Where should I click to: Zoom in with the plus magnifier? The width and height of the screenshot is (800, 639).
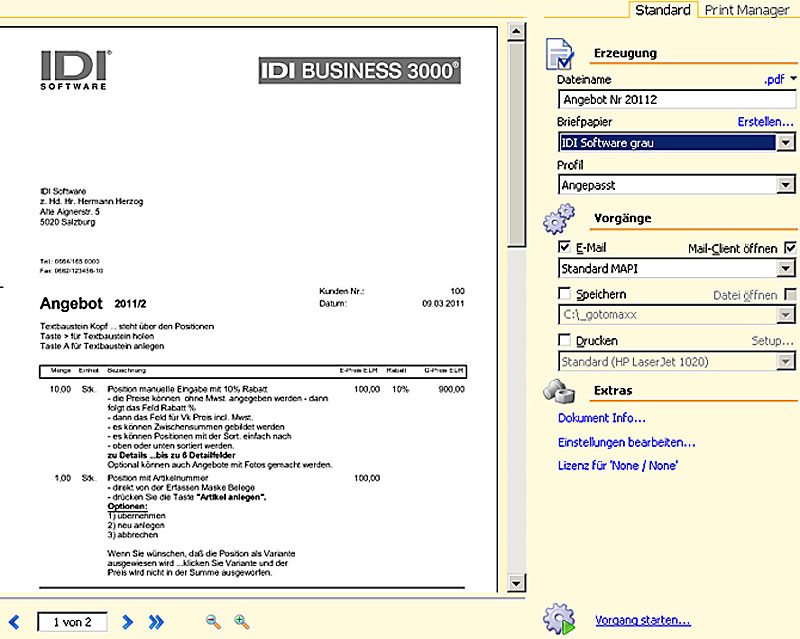[241, 622]
